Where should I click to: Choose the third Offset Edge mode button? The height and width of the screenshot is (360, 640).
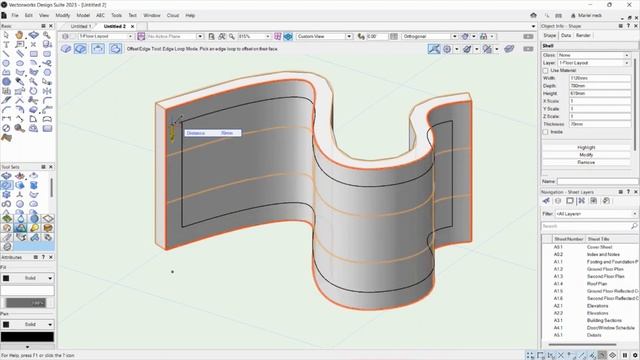point(98,49)
